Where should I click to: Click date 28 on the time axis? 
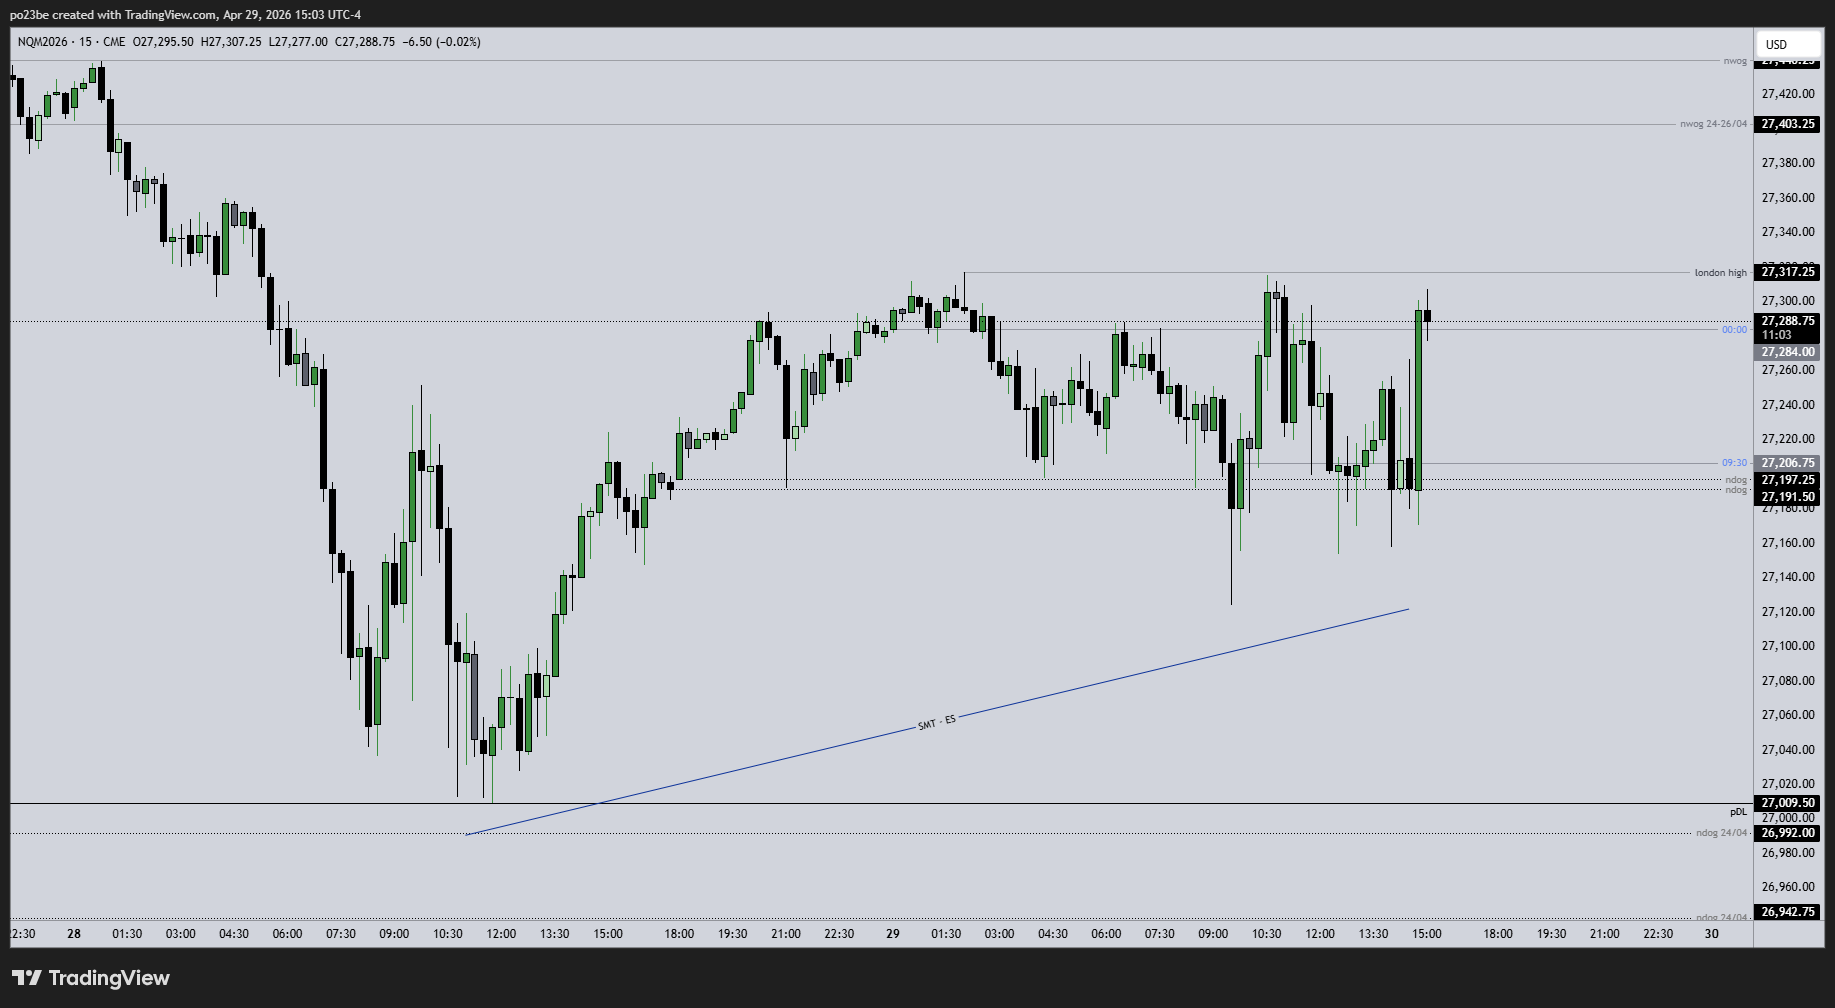(74, 934)
